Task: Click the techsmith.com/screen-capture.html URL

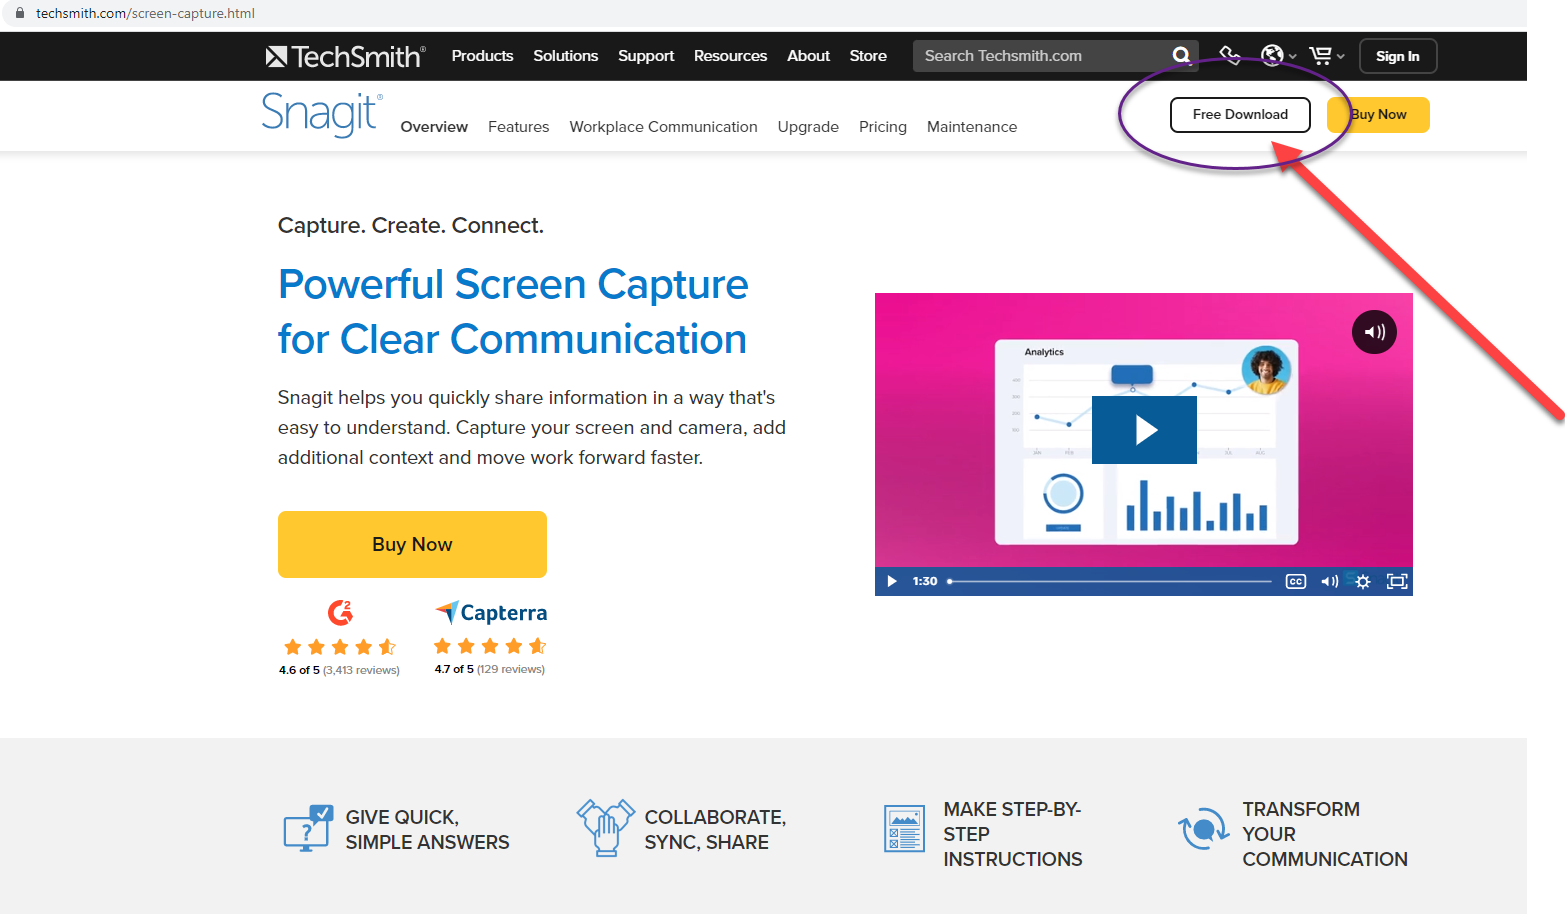Action: point(145,13)
